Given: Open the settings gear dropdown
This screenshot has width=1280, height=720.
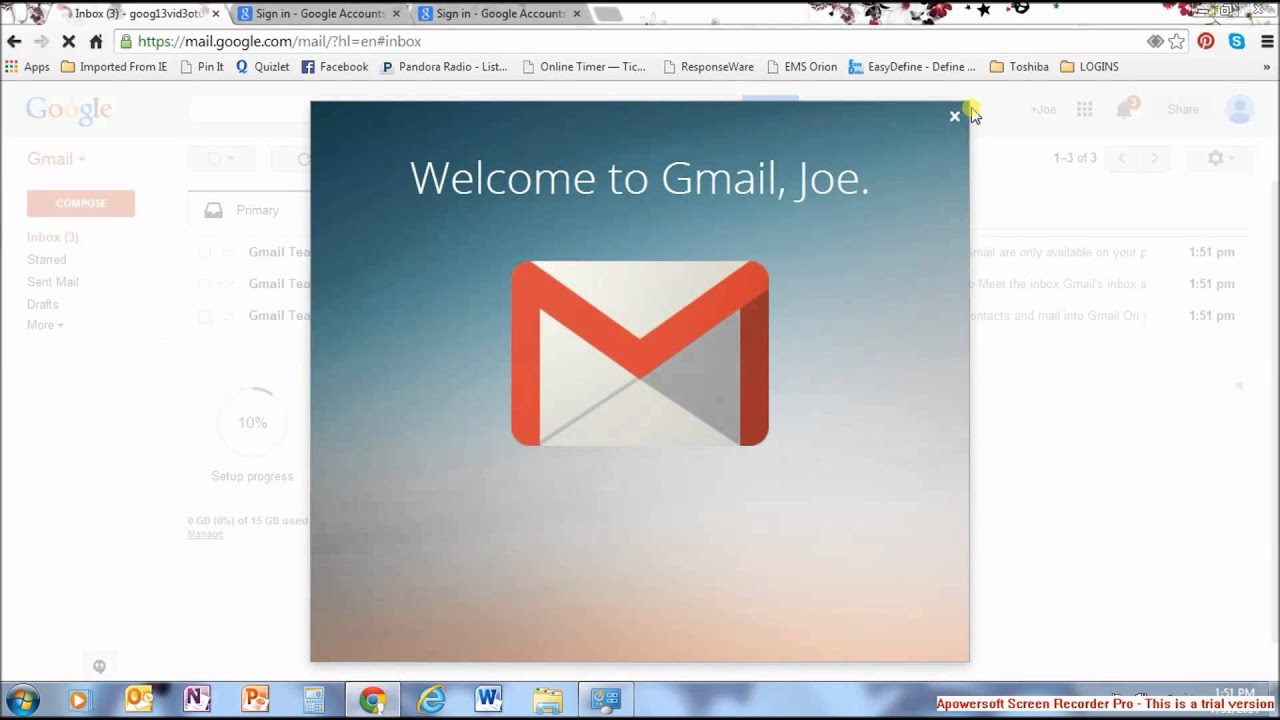Looking at the screenshot, I should [x=1221, y=159].
